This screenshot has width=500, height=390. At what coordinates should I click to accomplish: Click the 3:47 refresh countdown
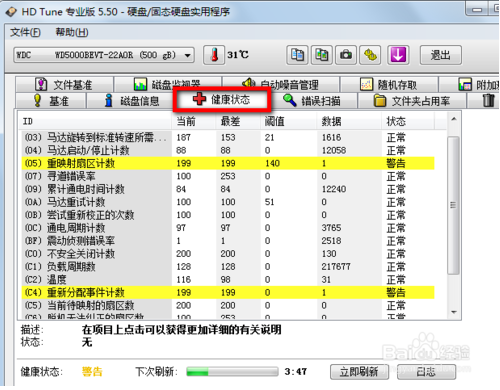(x=296, y=372)
